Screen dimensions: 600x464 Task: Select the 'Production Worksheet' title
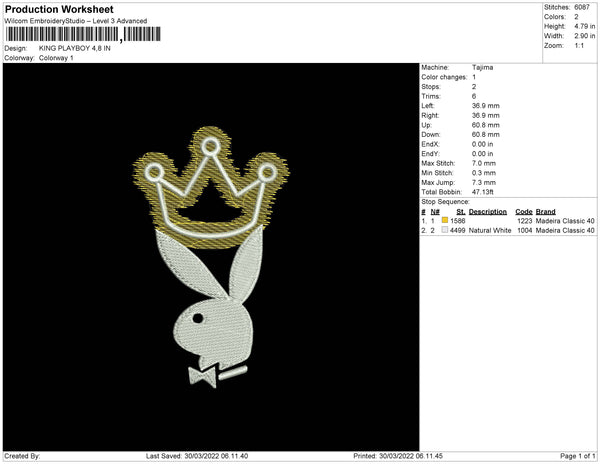(59, 10)
